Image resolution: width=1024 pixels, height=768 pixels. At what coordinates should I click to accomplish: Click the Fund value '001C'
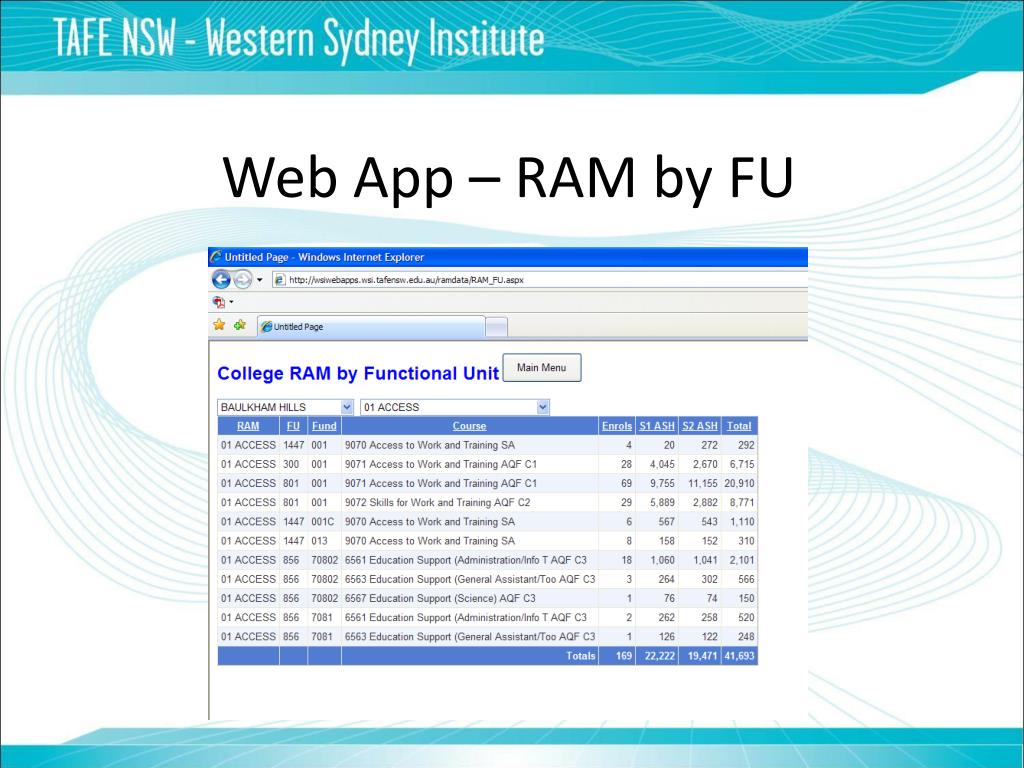(323, 522)
